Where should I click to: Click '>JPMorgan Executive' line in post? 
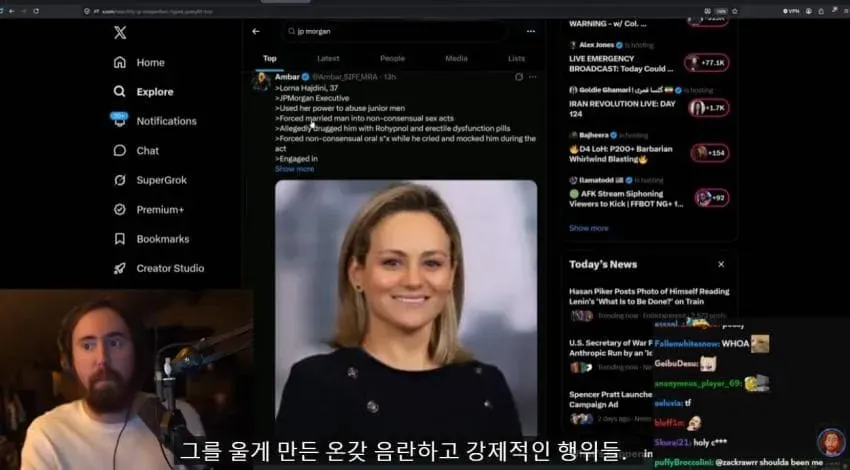coord(312,98)
